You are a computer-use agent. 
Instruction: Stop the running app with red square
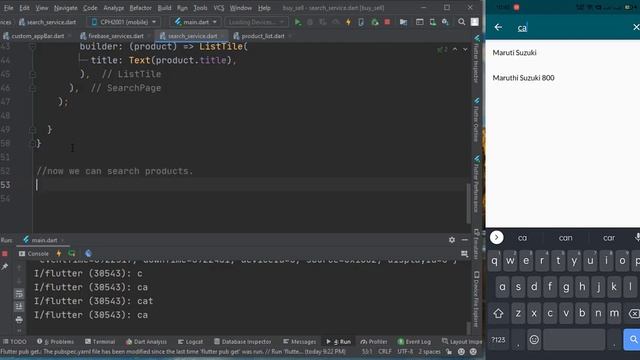coord(387,22)
